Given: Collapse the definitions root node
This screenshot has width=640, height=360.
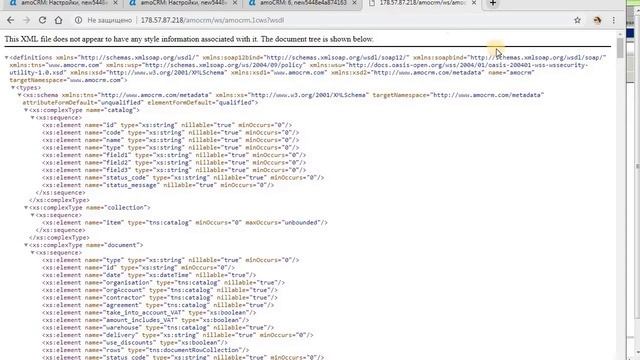Looking at the screenshot, I should click(x=7, y=58).
